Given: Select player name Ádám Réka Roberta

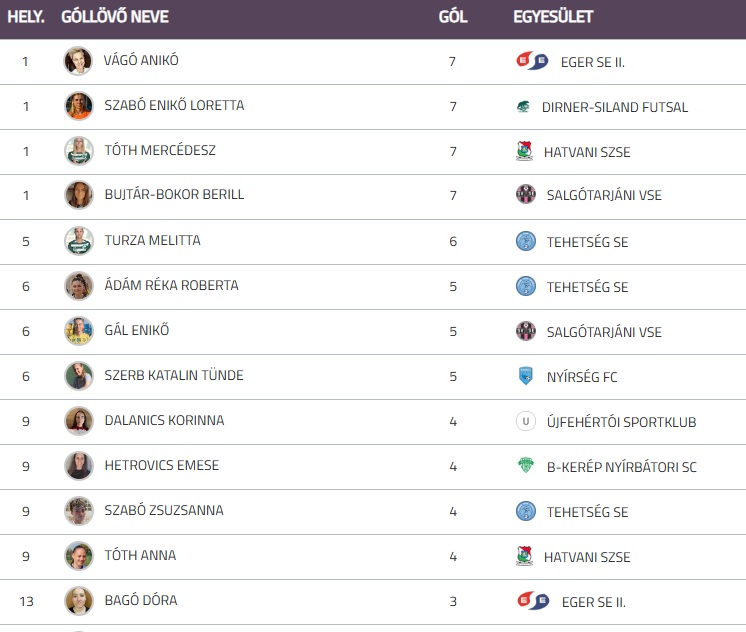Looking at the screenshot, I should click(171, 286).
